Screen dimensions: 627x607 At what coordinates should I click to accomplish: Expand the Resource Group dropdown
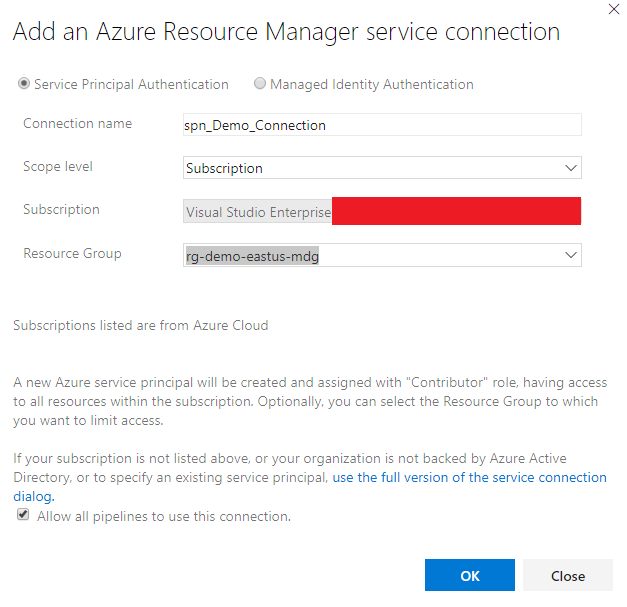382,255
